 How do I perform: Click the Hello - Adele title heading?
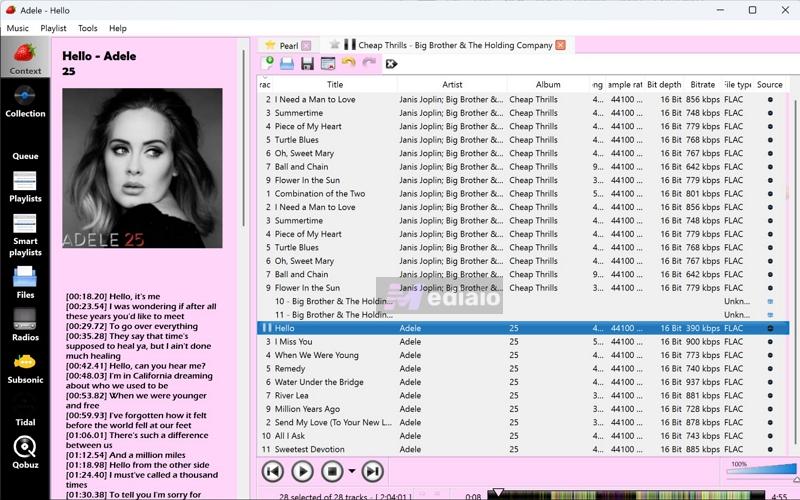pos(99,56)
